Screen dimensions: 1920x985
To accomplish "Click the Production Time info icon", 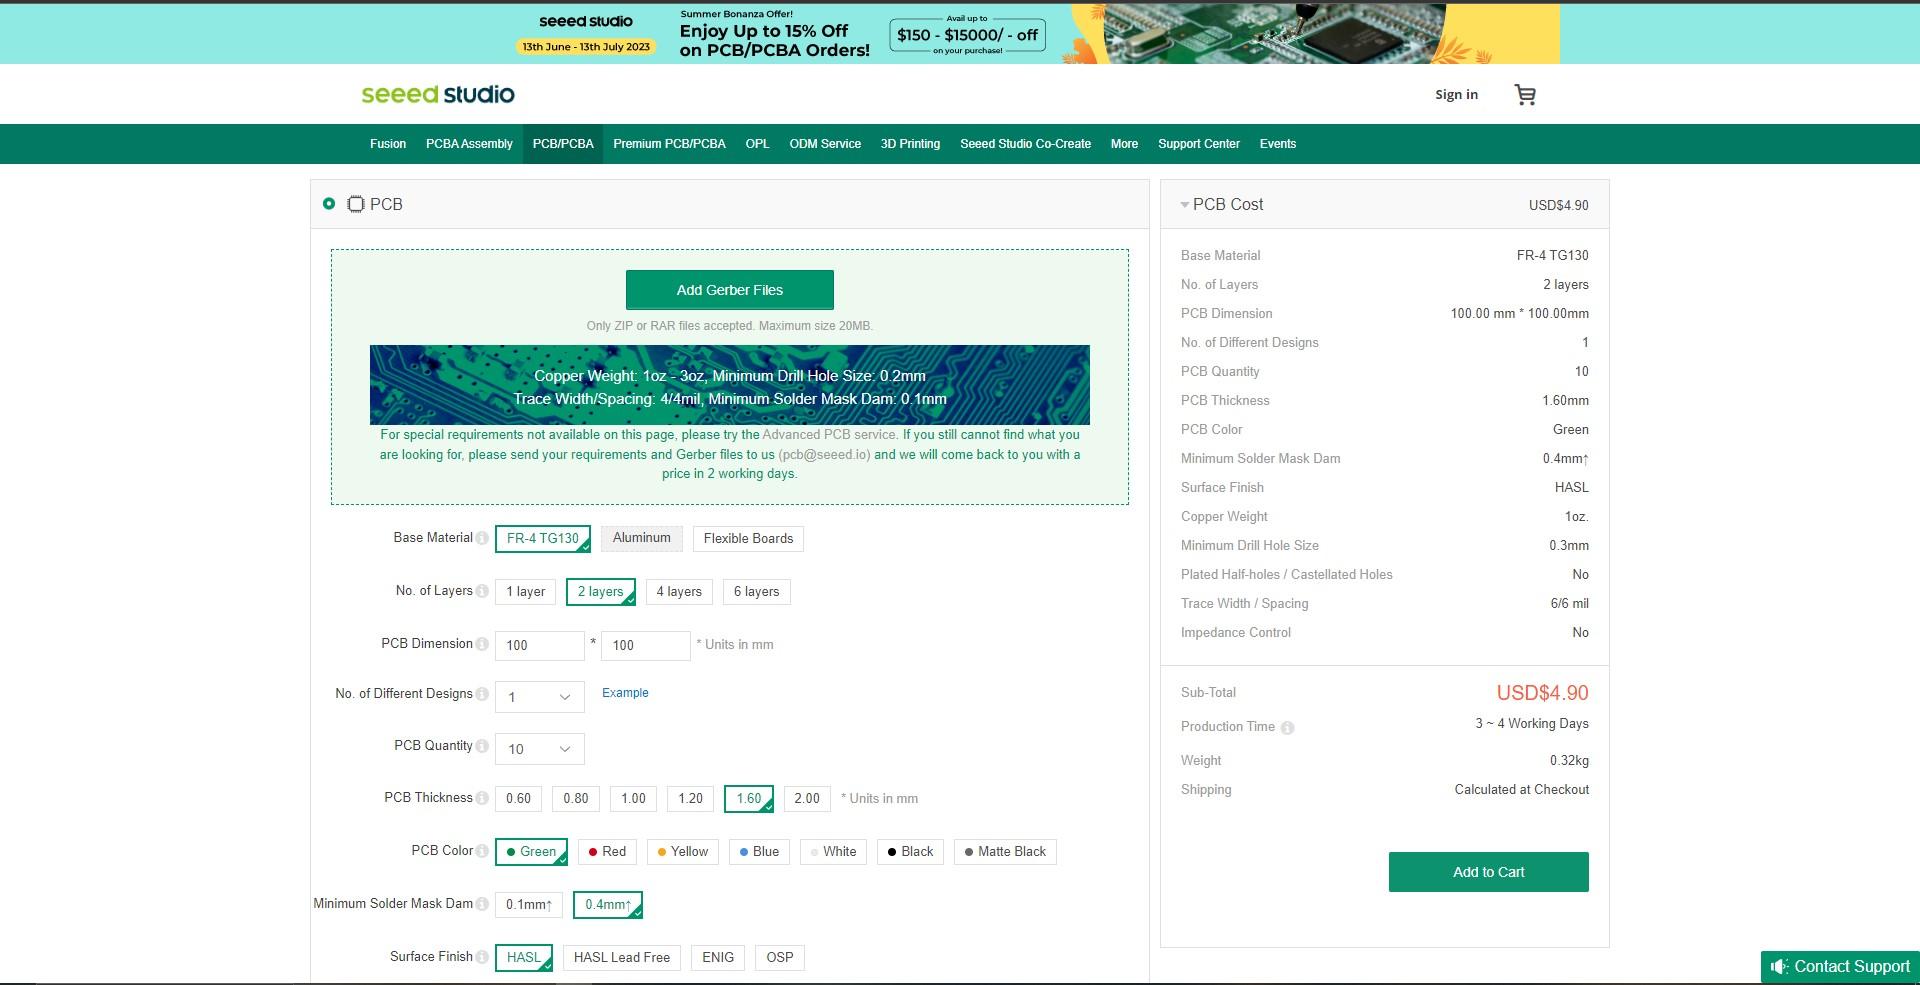I will (x=1288, y=728).
